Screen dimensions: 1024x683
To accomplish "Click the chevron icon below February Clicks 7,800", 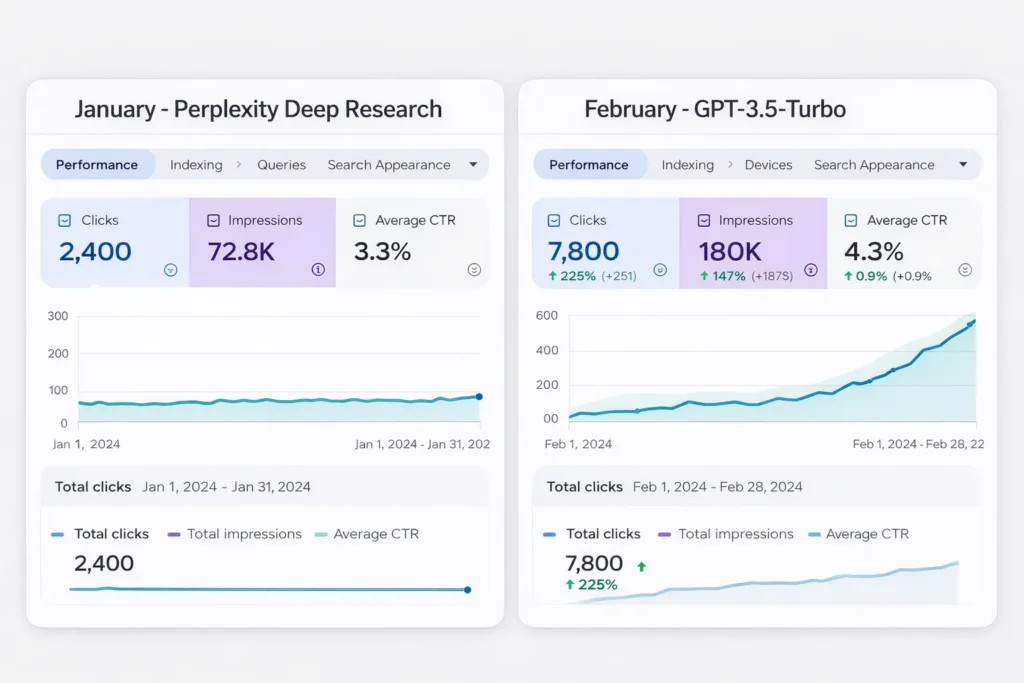I will [x=659, y=269].
